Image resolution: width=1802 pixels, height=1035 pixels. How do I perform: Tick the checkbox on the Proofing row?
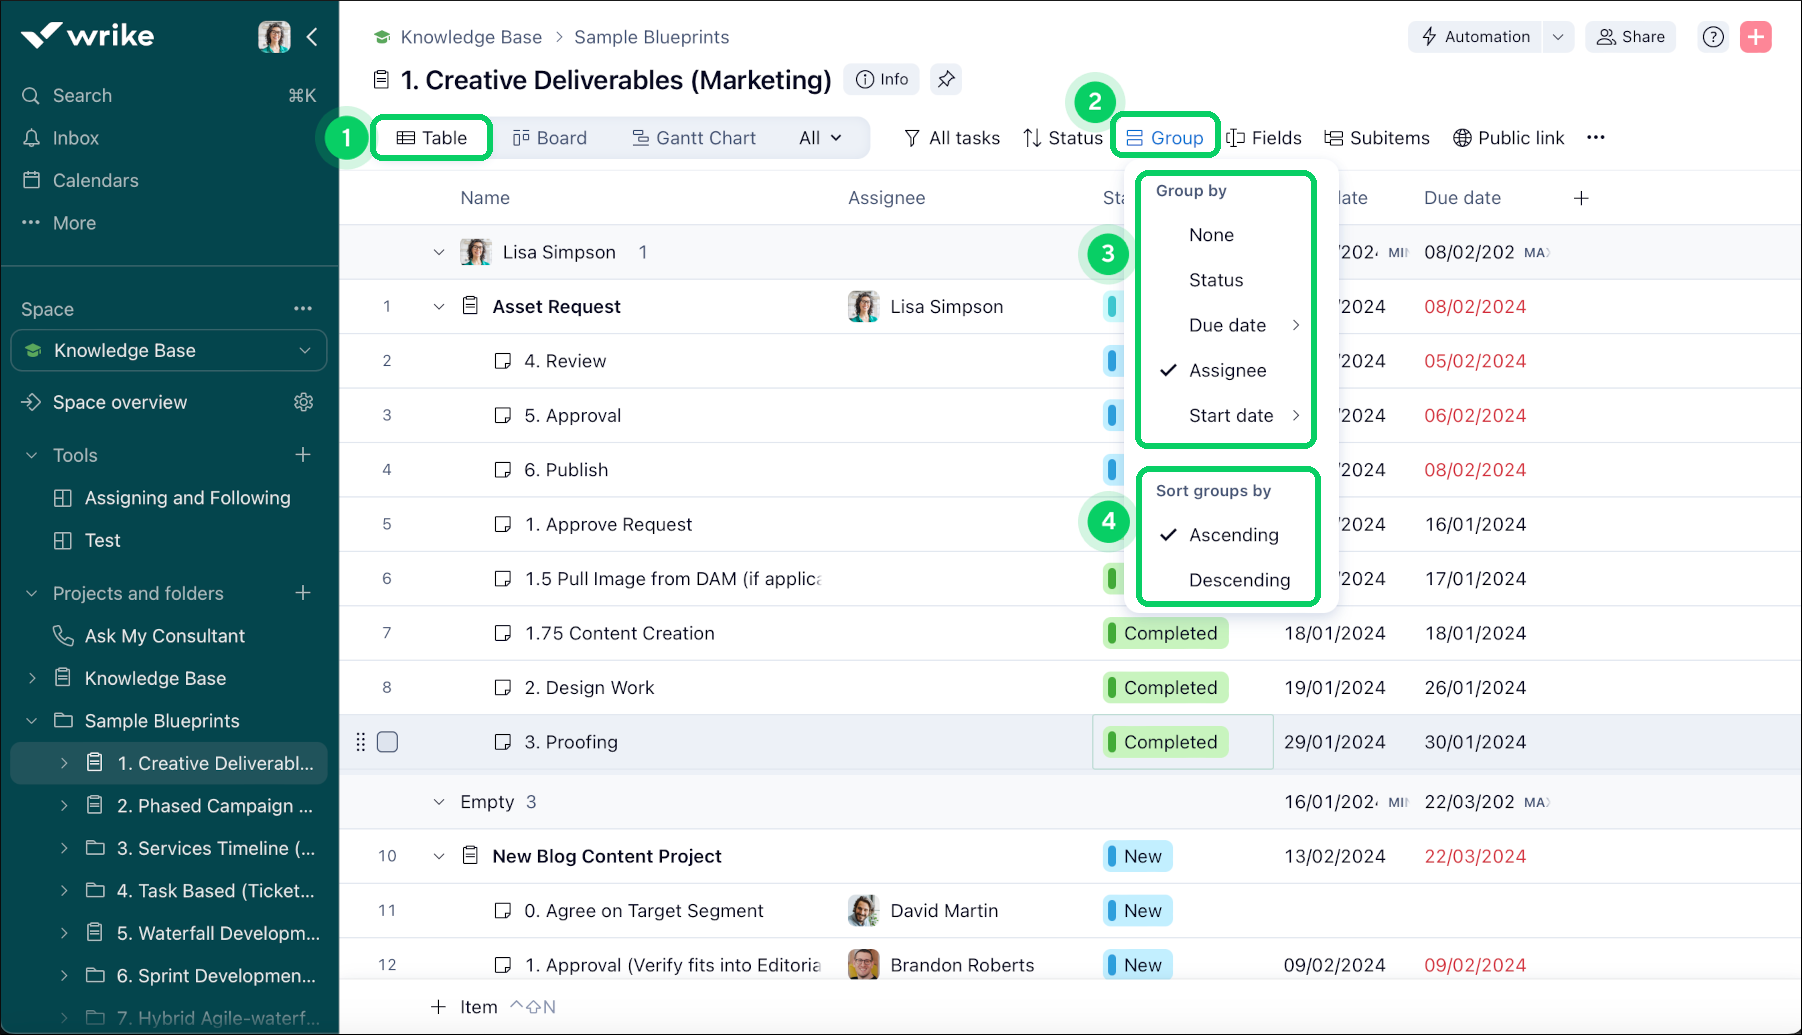(387, 742)
